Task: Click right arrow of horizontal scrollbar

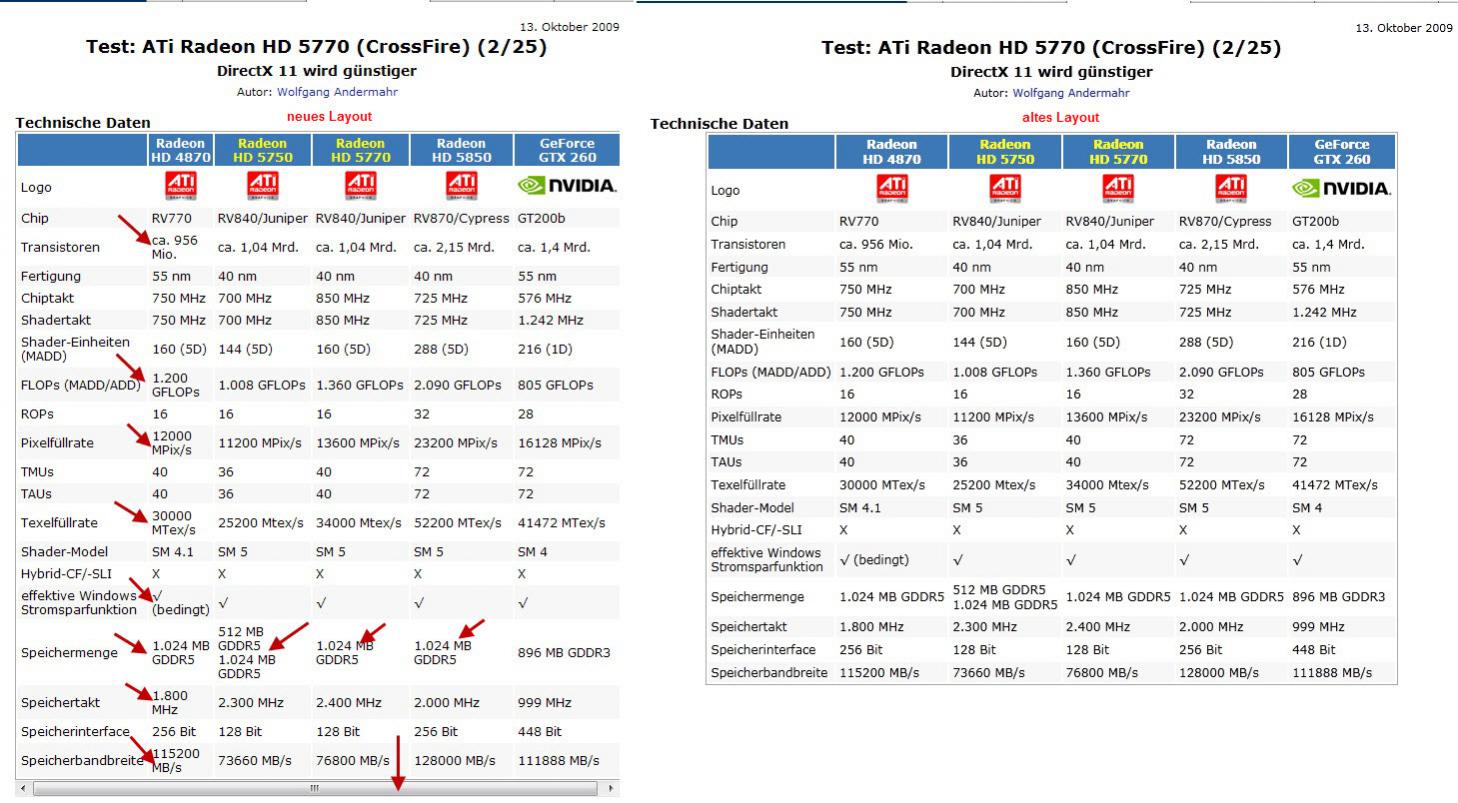Action: [612, 789]
